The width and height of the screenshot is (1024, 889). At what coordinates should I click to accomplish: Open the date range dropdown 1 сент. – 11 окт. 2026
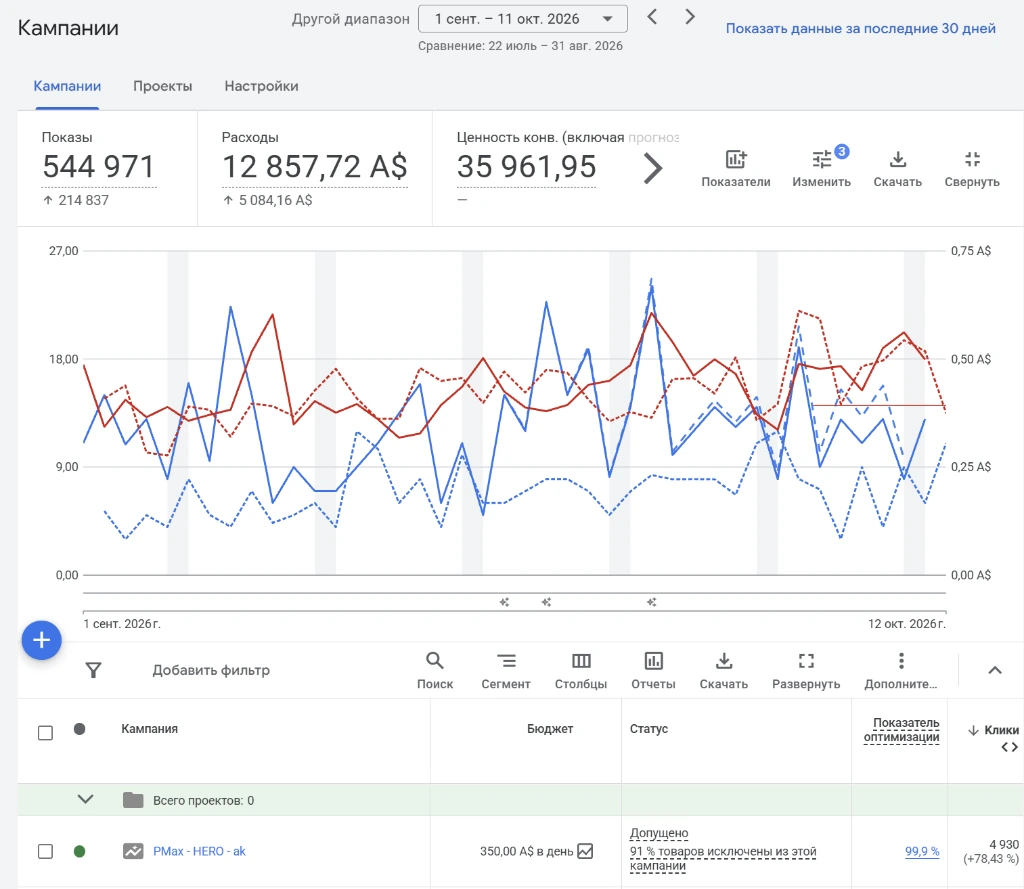point(522,19)
